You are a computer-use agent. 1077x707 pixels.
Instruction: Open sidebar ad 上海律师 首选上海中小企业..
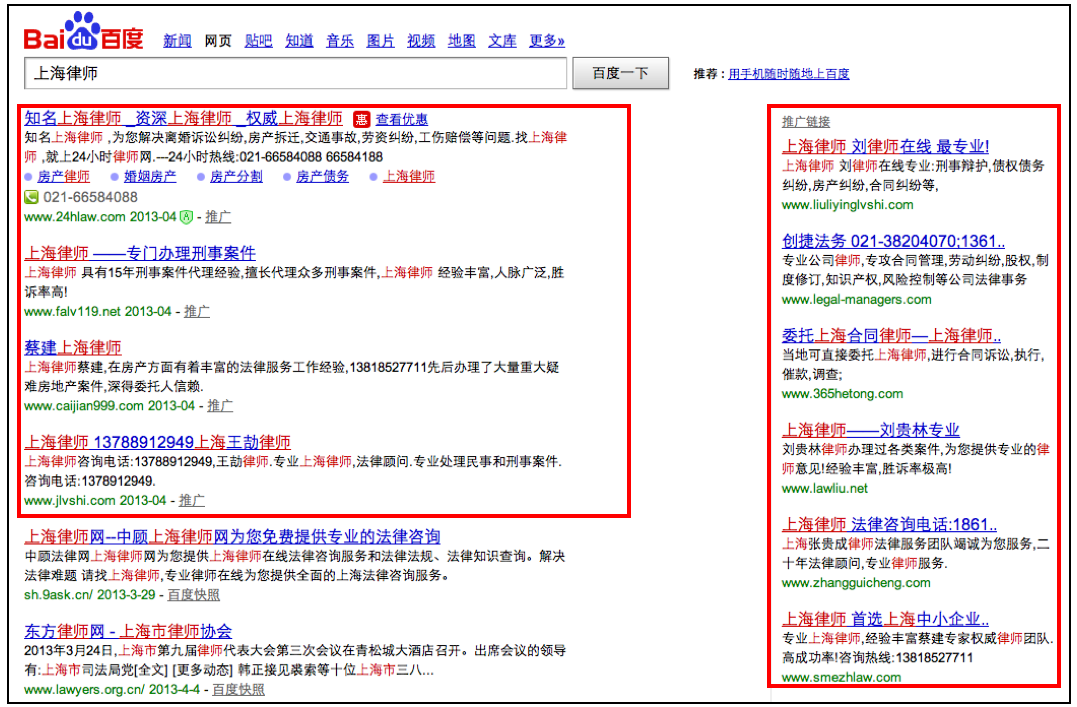(885, 619)
